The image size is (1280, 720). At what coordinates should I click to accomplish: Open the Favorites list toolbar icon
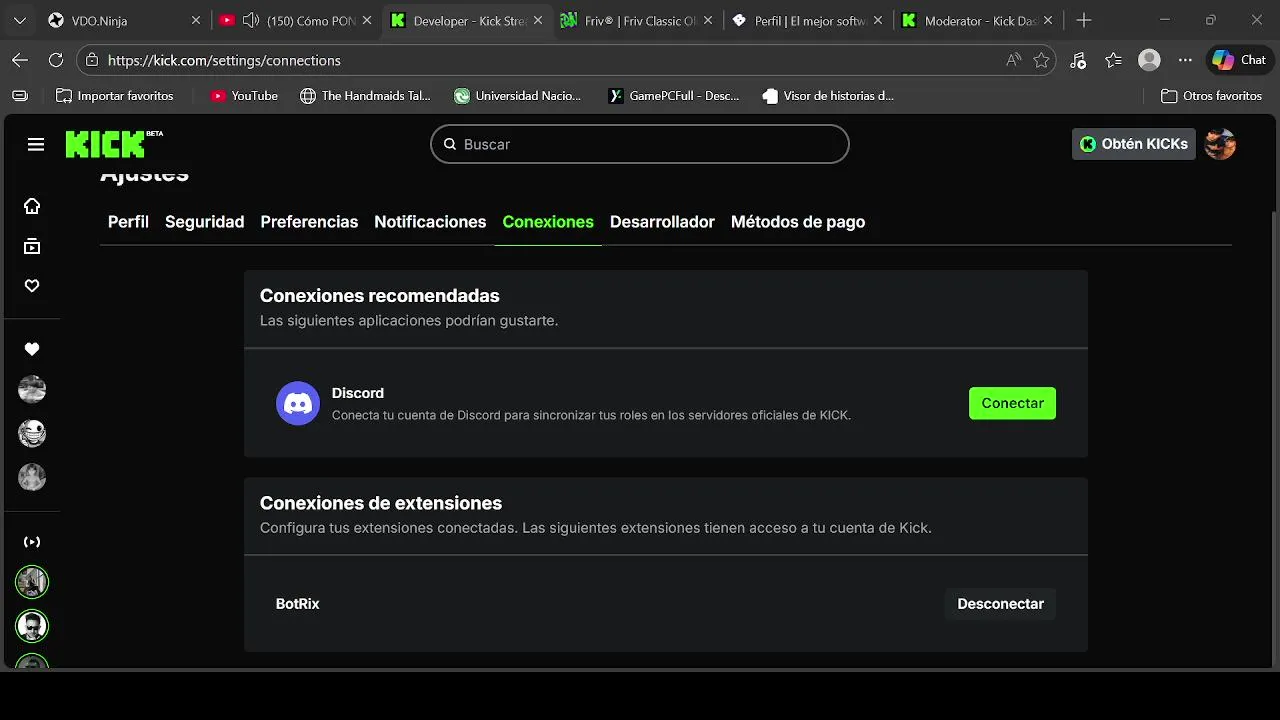pyautogui.click(x=1114, y=60)
